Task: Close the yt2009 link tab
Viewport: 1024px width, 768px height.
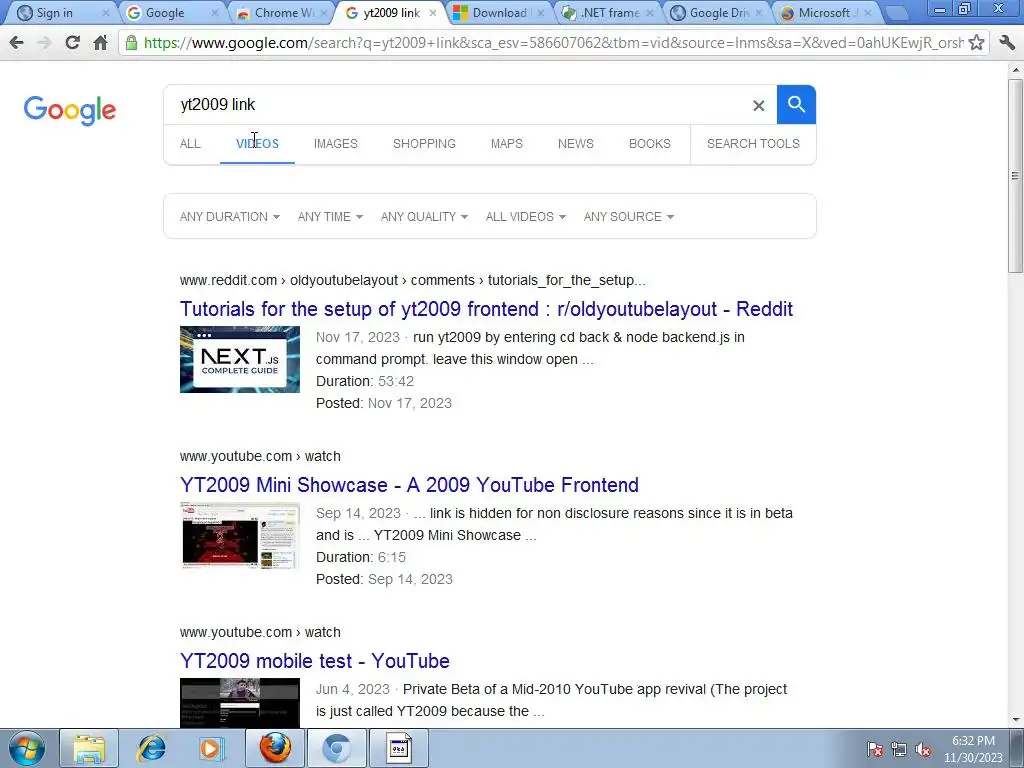Action: 432,13
